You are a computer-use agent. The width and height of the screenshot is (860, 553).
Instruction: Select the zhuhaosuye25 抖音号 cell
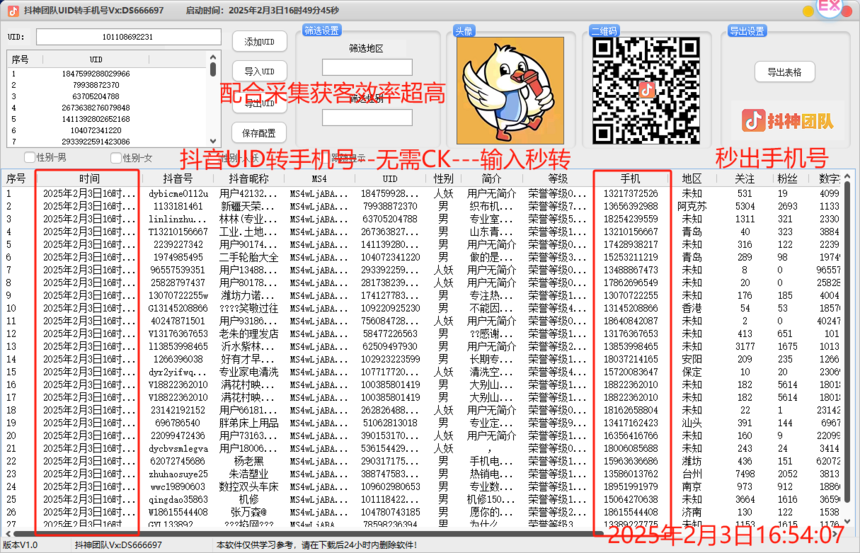pyautogui.click(x=178, y=474)
